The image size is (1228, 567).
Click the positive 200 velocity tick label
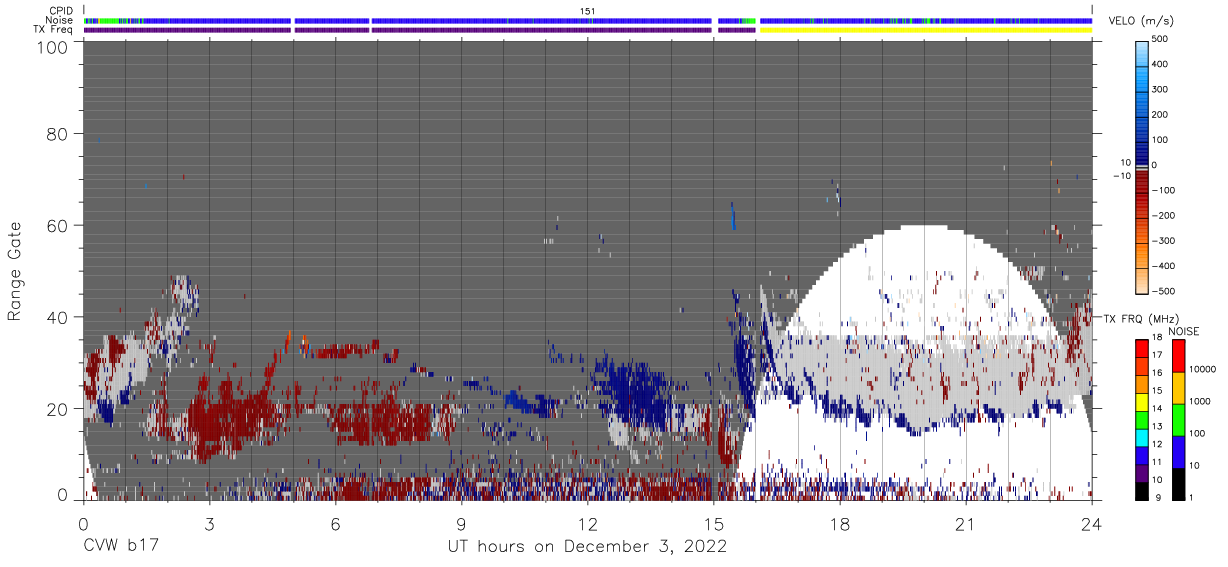[1159, 115]
